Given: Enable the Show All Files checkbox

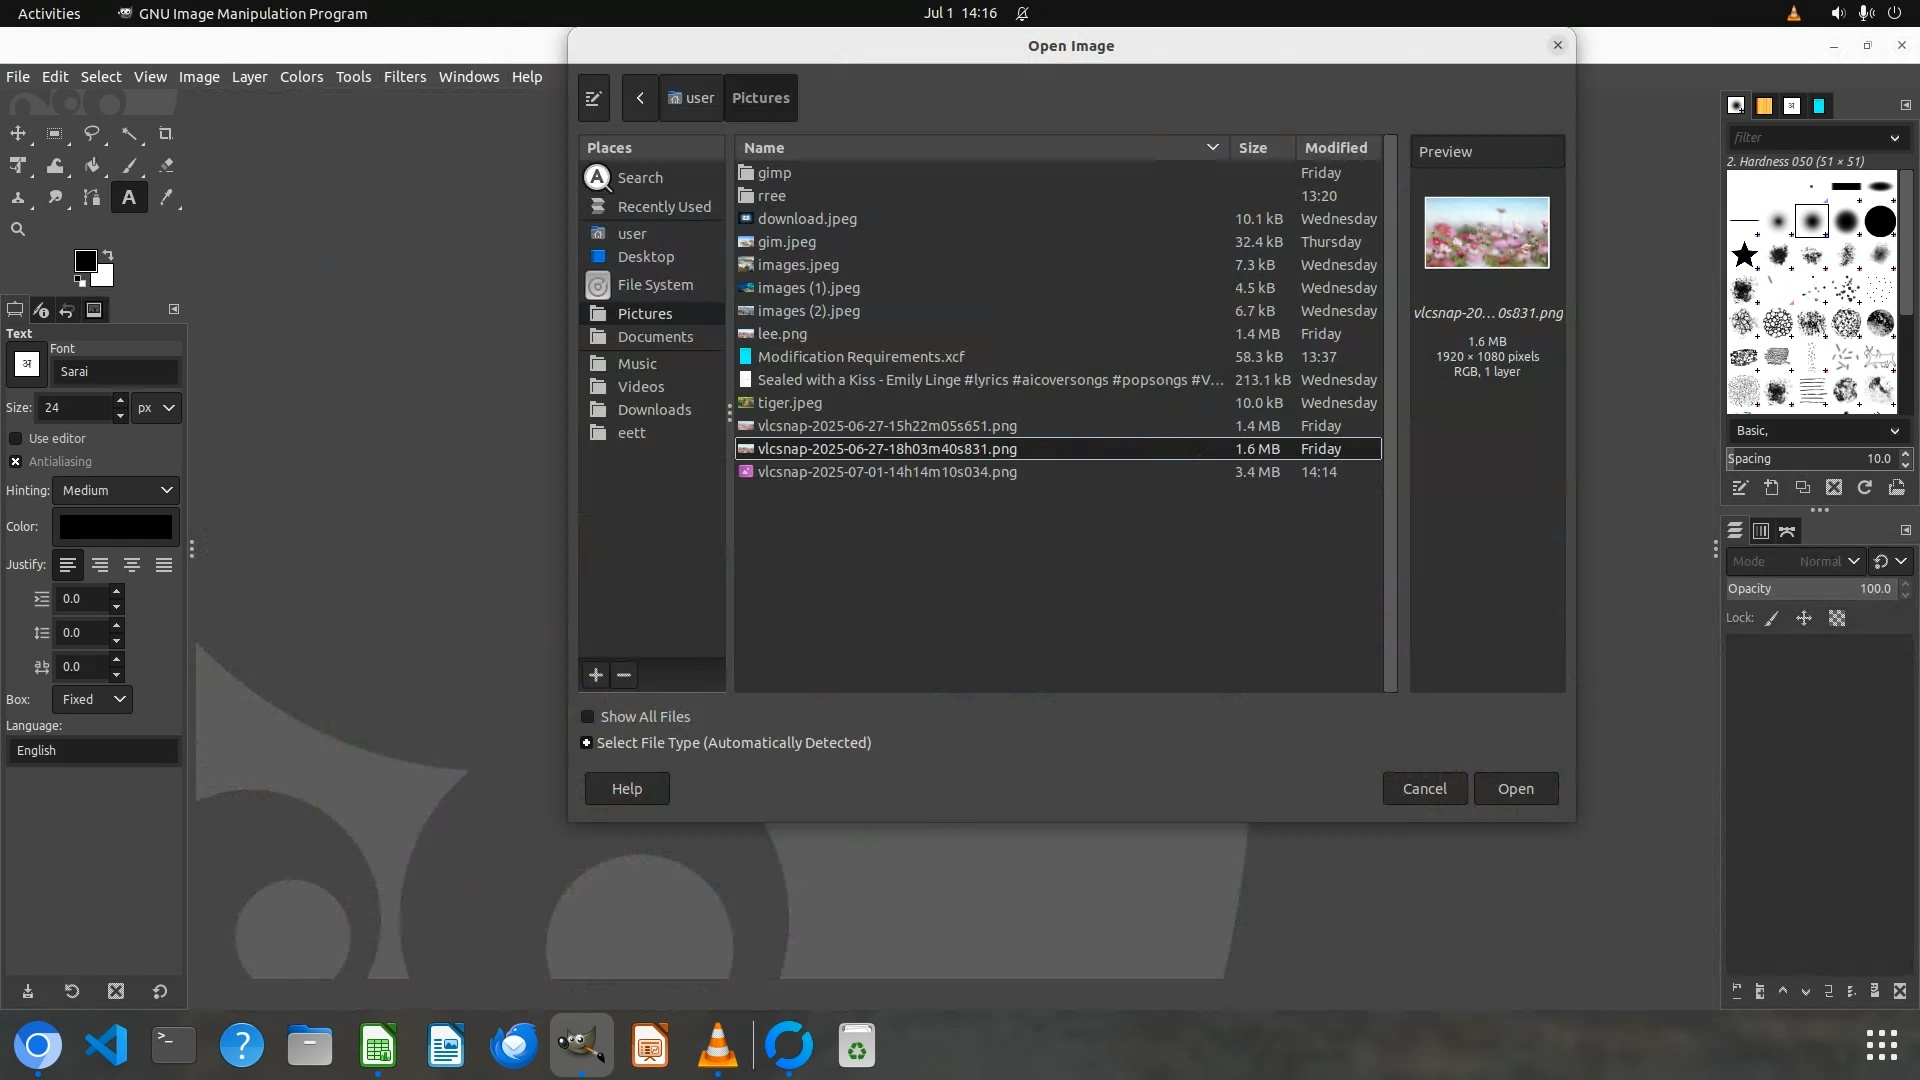Looking at the screenshot, I should point(588,717).
